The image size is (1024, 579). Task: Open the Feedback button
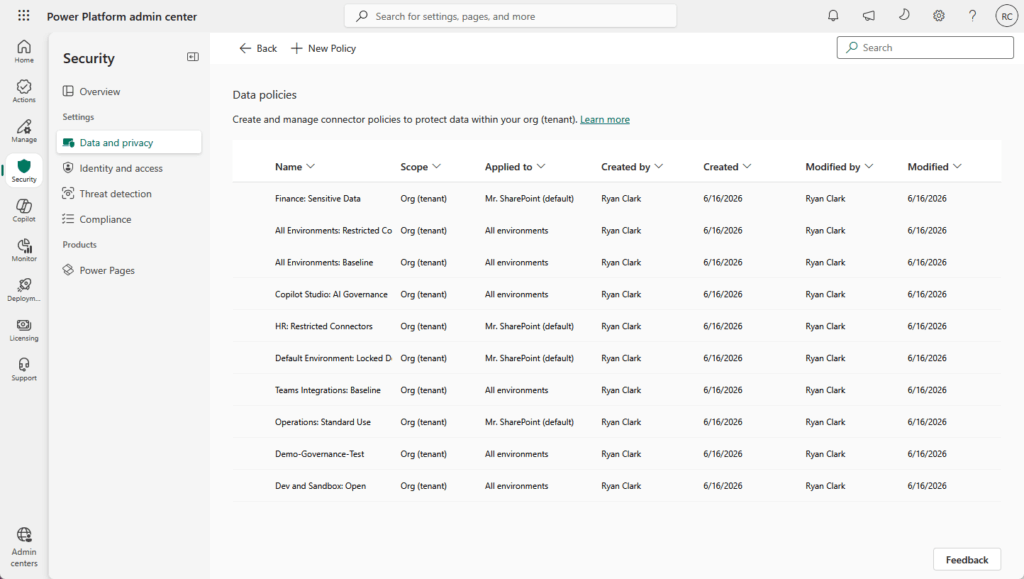click(967, 559)
